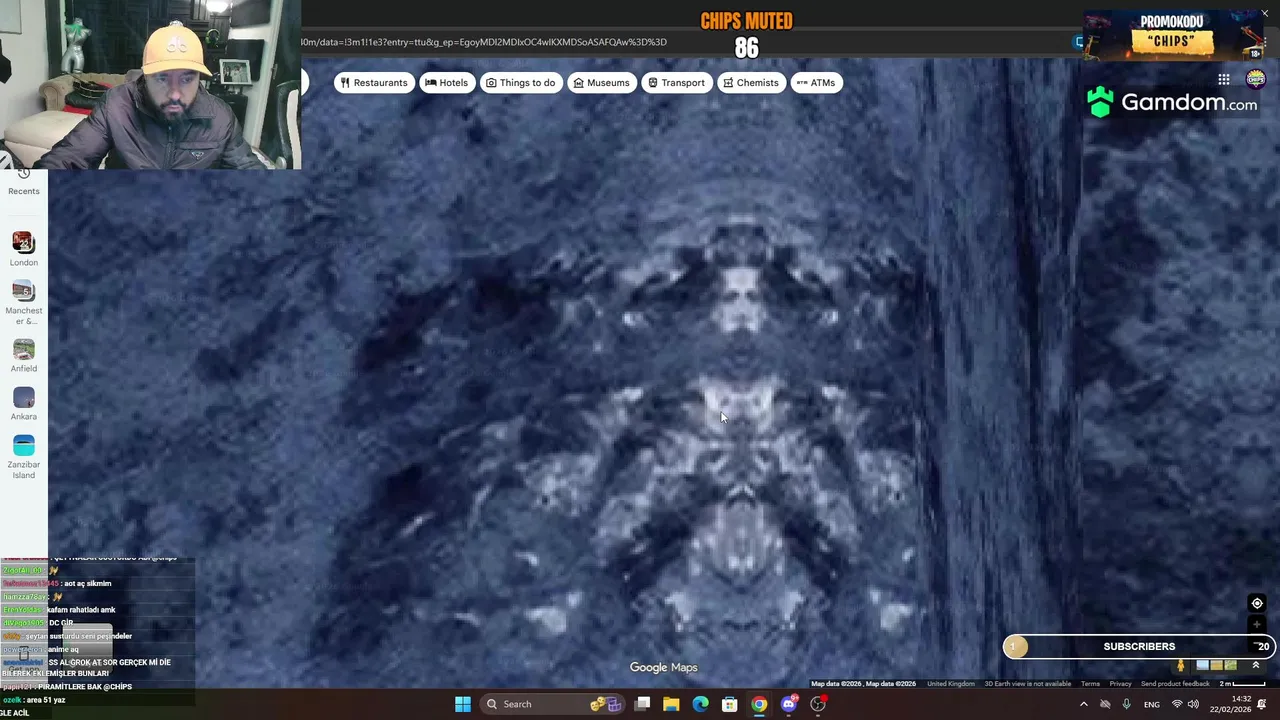Viewport: 1280px width, 720px height.
Task: Open OBS Studio from taskbar
Action: point(818,704)
